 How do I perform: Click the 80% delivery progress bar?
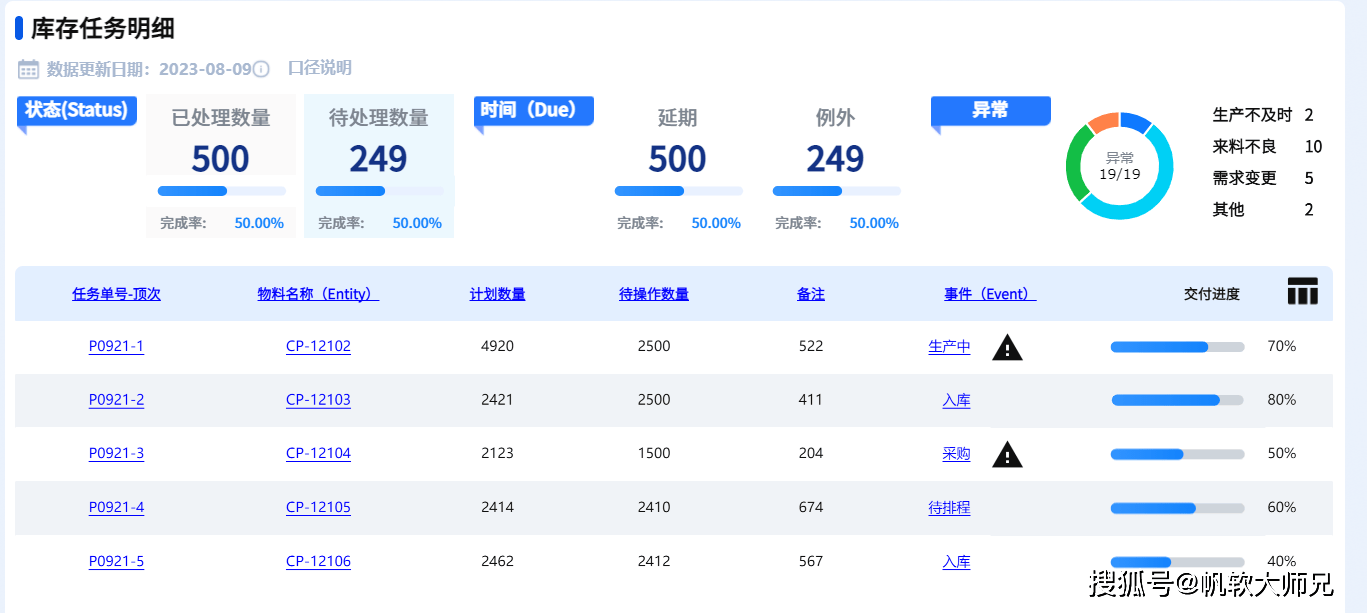click(1177, 400)
